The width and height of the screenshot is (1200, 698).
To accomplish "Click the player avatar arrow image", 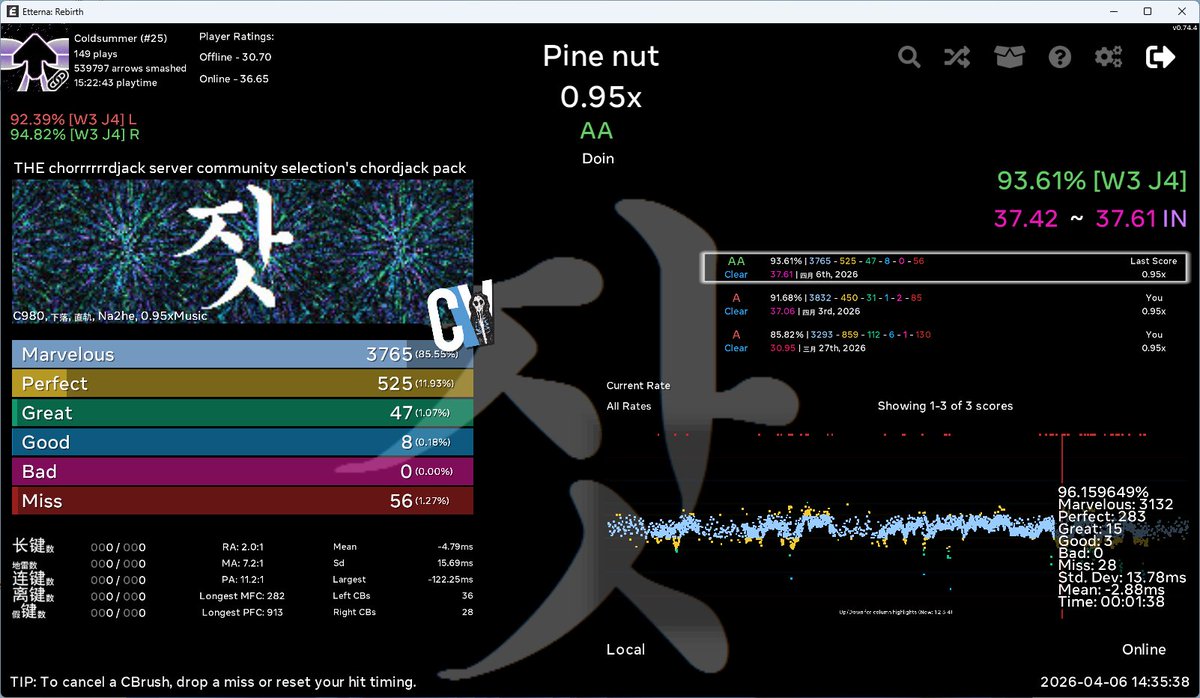I will point(36,61).
